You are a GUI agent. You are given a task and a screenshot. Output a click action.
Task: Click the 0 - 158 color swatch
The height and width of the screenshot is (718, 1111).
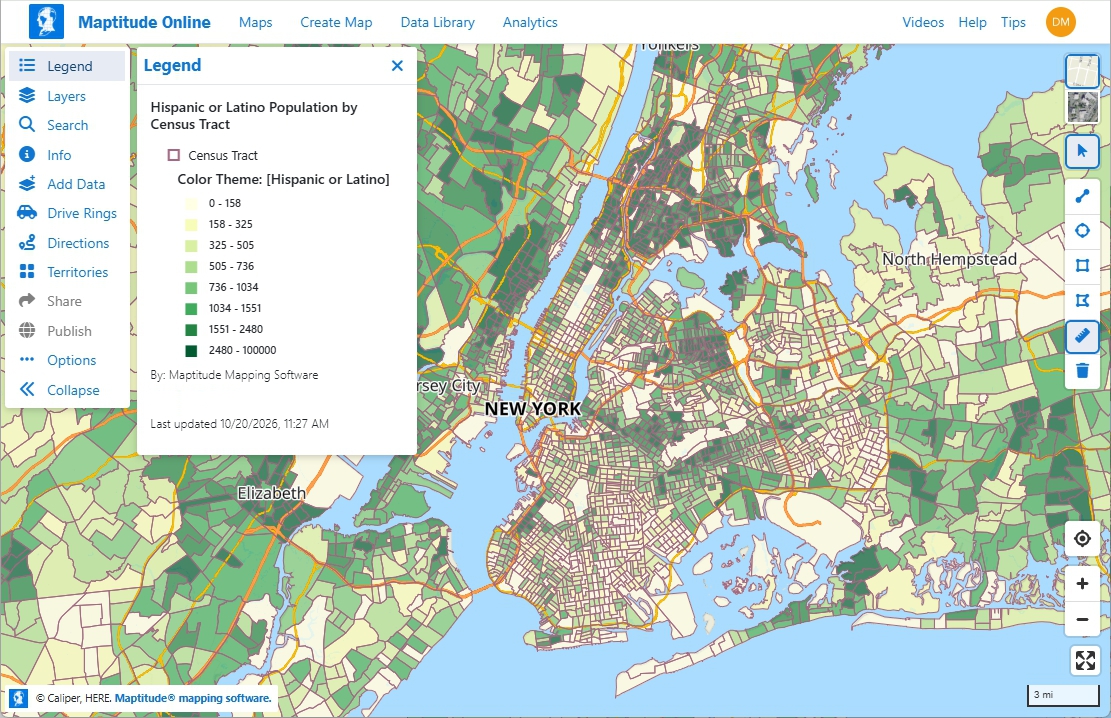click(191, 203)
